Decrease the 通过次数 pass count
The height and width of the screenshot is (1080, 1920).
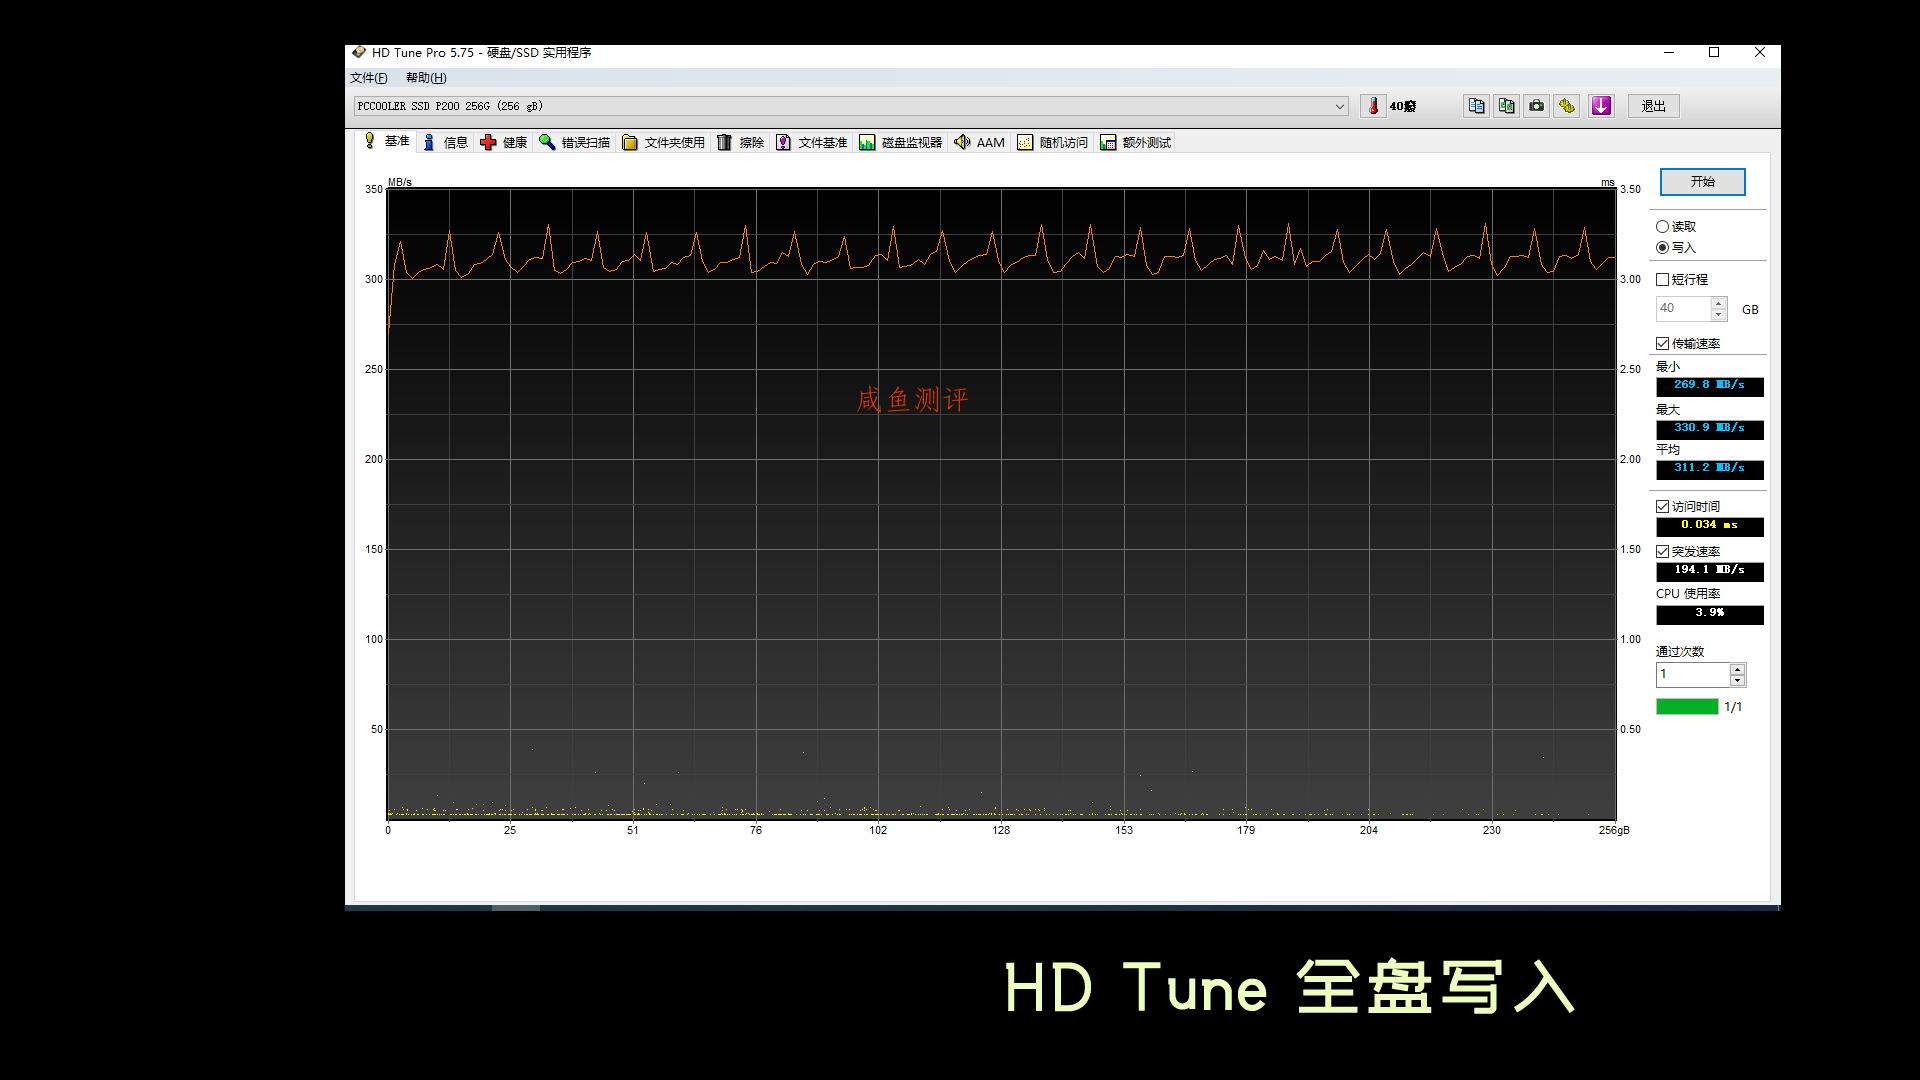[1737, 681]
